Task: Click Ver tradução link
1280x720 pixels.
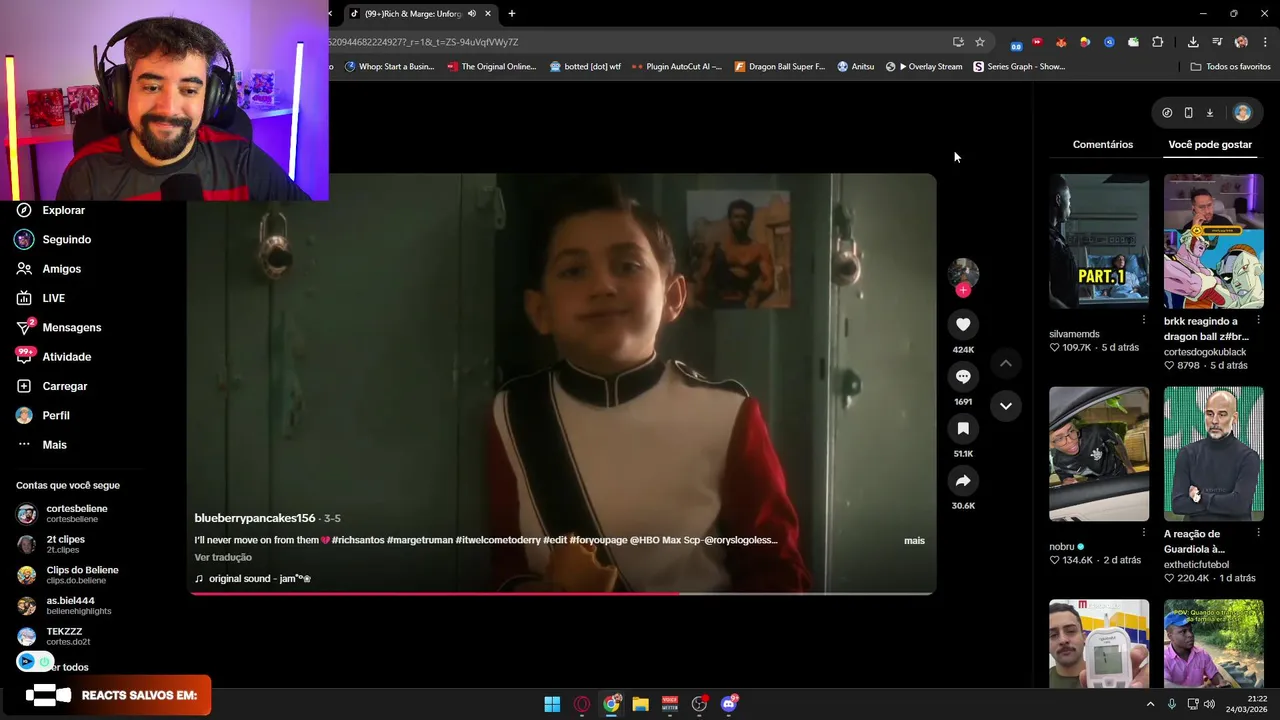Action: coord(223,557)
